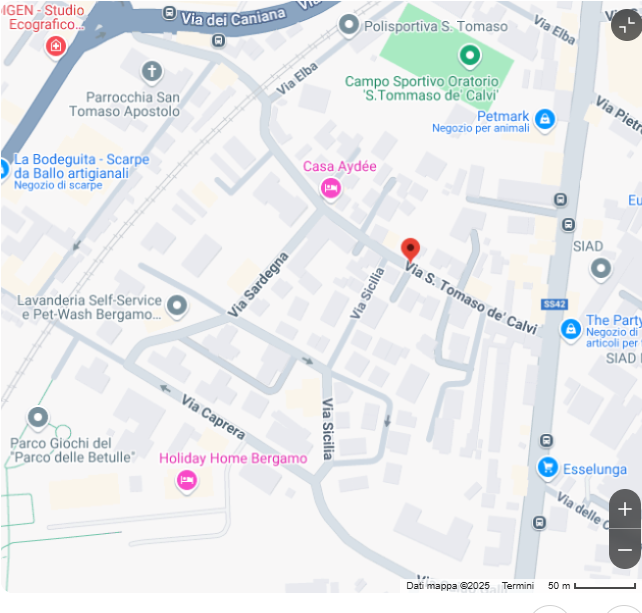Select the Parco Giochi playground marker
Screen dimensions: 642x613
(38, 418)
